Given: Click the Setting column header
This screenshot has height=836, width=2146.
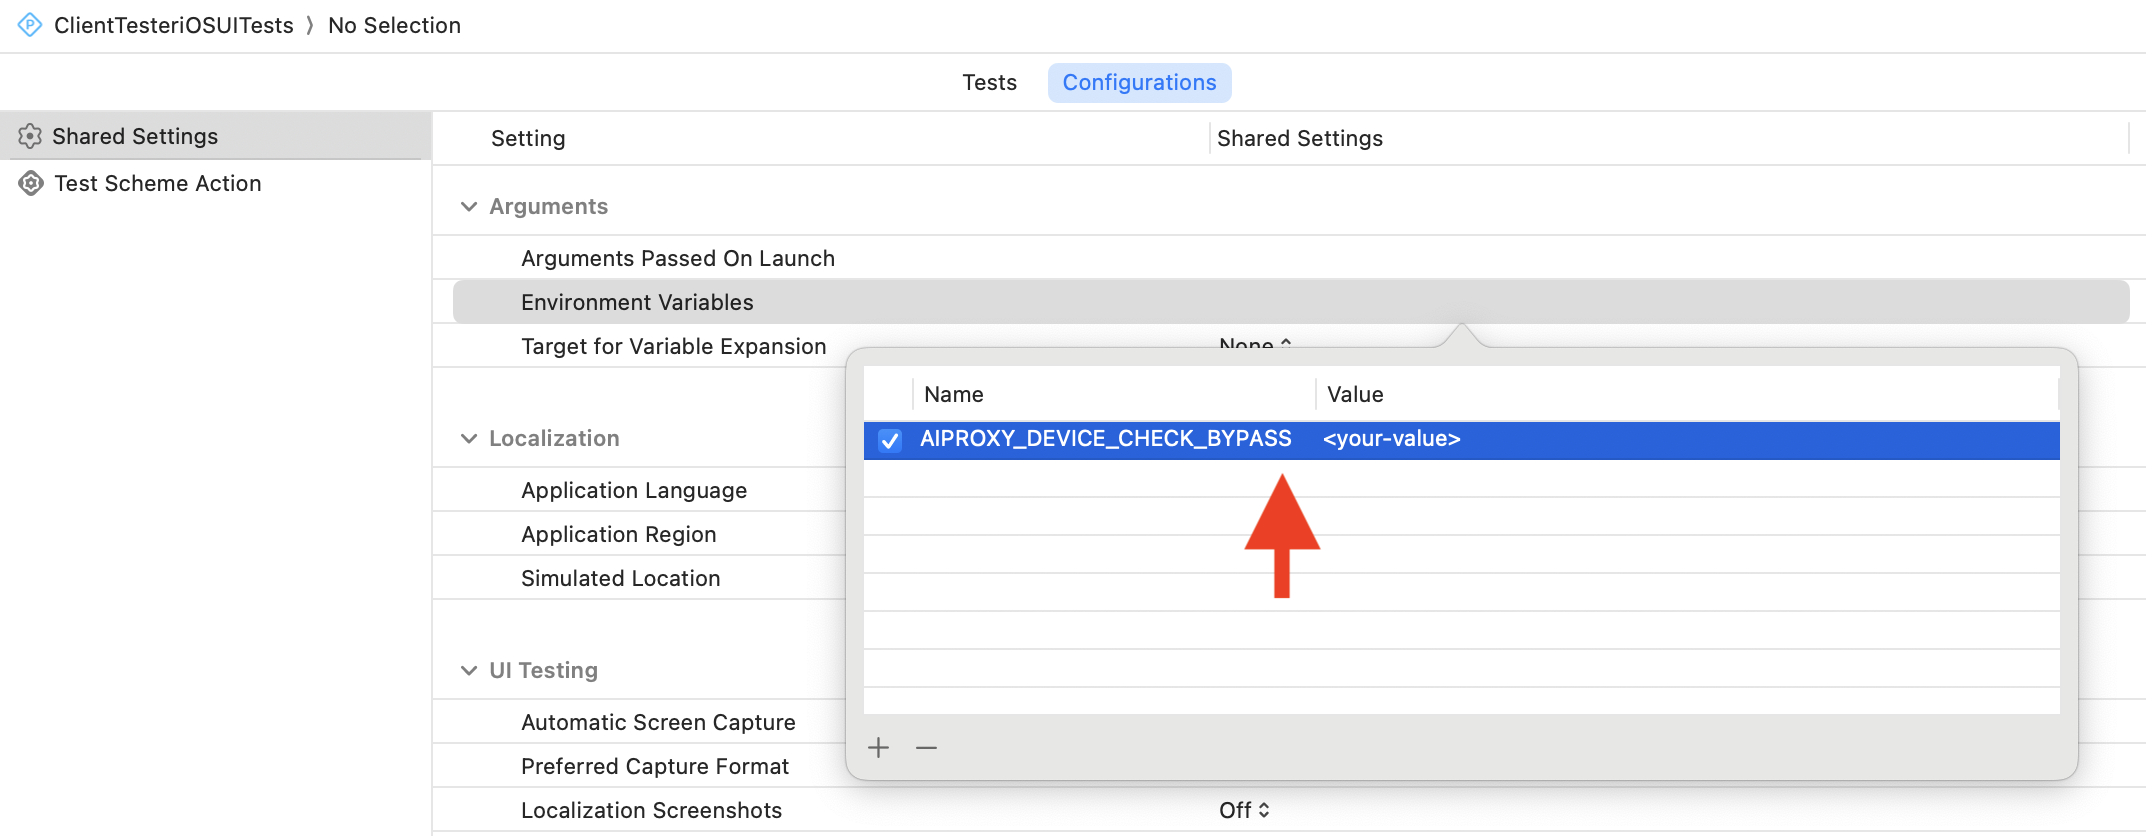Looking at the screenshot, I should click(x=528, y=138).
